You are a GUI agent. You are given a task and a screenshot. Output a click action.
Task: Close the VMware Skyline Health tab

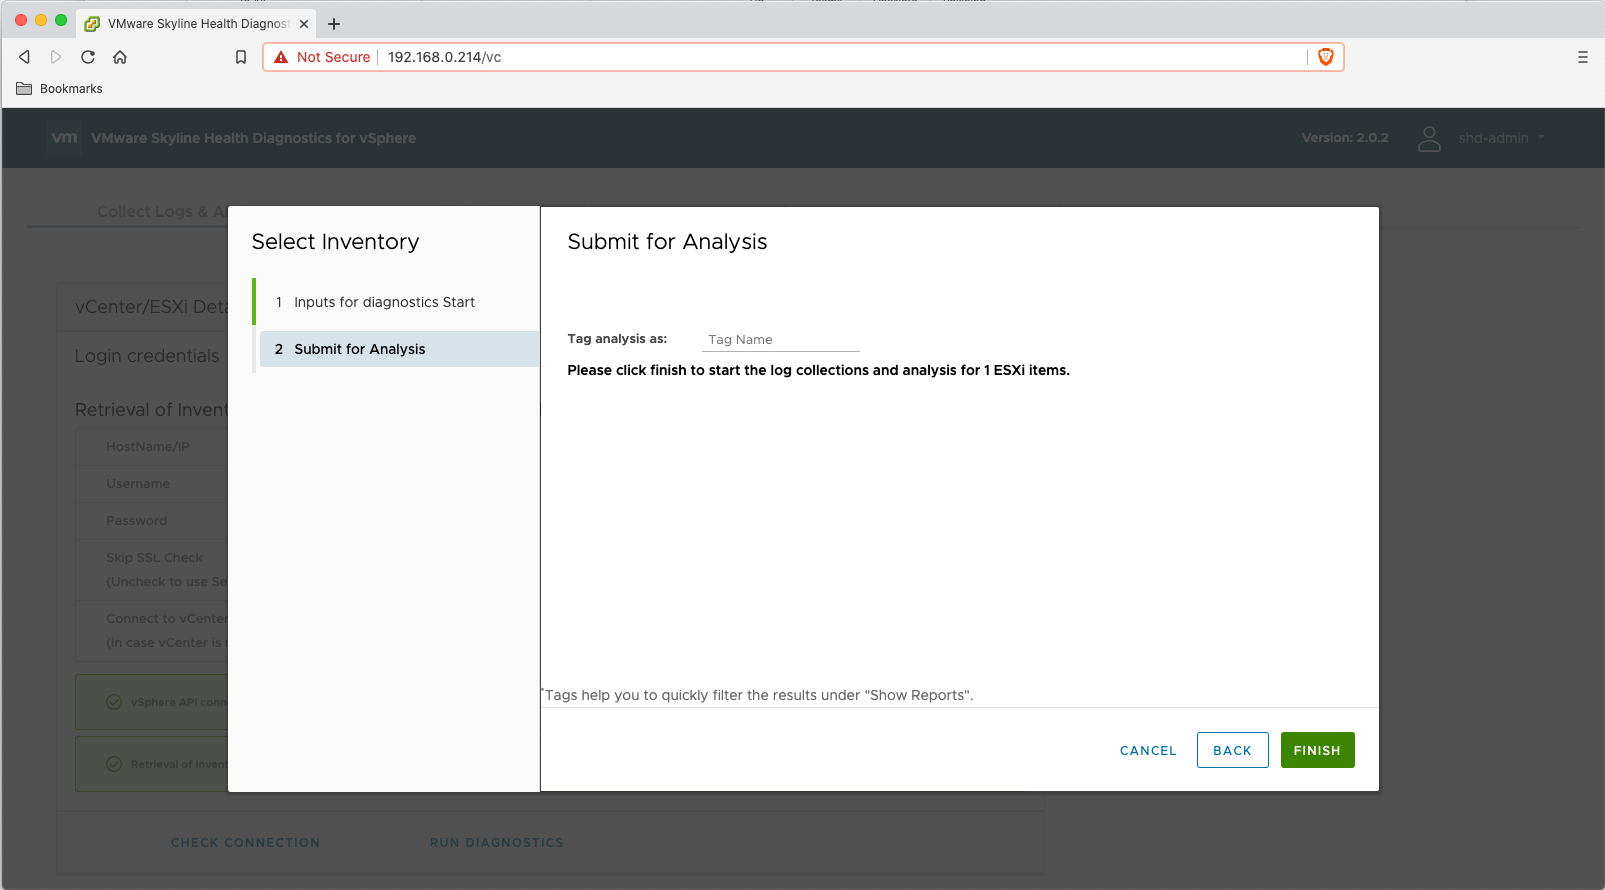pos(304,24)
